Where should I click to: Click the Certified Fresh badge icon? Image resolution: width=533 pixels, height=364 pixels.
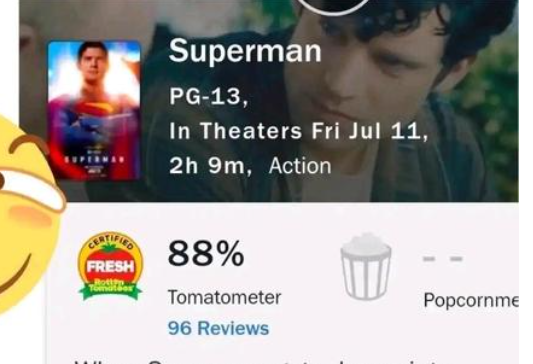pyautogui.click(x=110, y=265)
